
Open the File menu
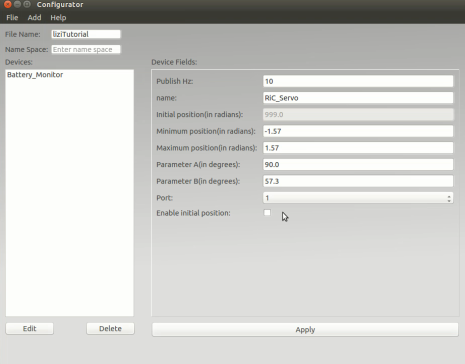(x=12, y=18)
